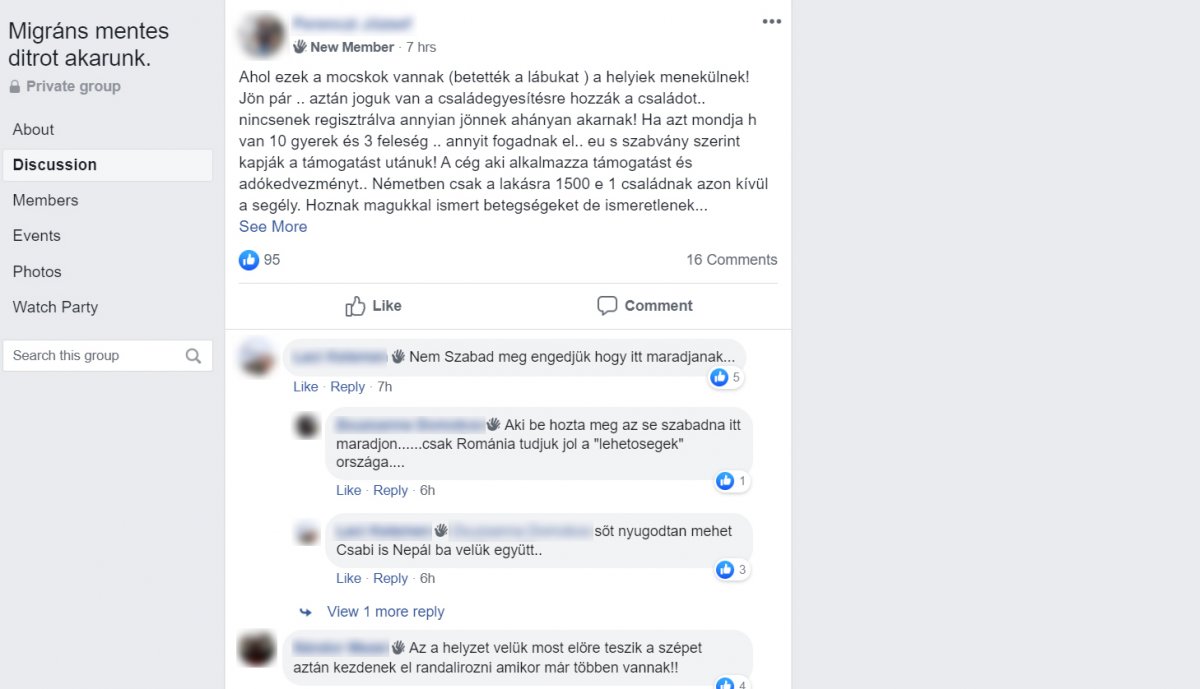Viewport: 1200px width, 689px height.
Task: Open the Photos section
Action: pyautogui.click(x=37, y=272)
